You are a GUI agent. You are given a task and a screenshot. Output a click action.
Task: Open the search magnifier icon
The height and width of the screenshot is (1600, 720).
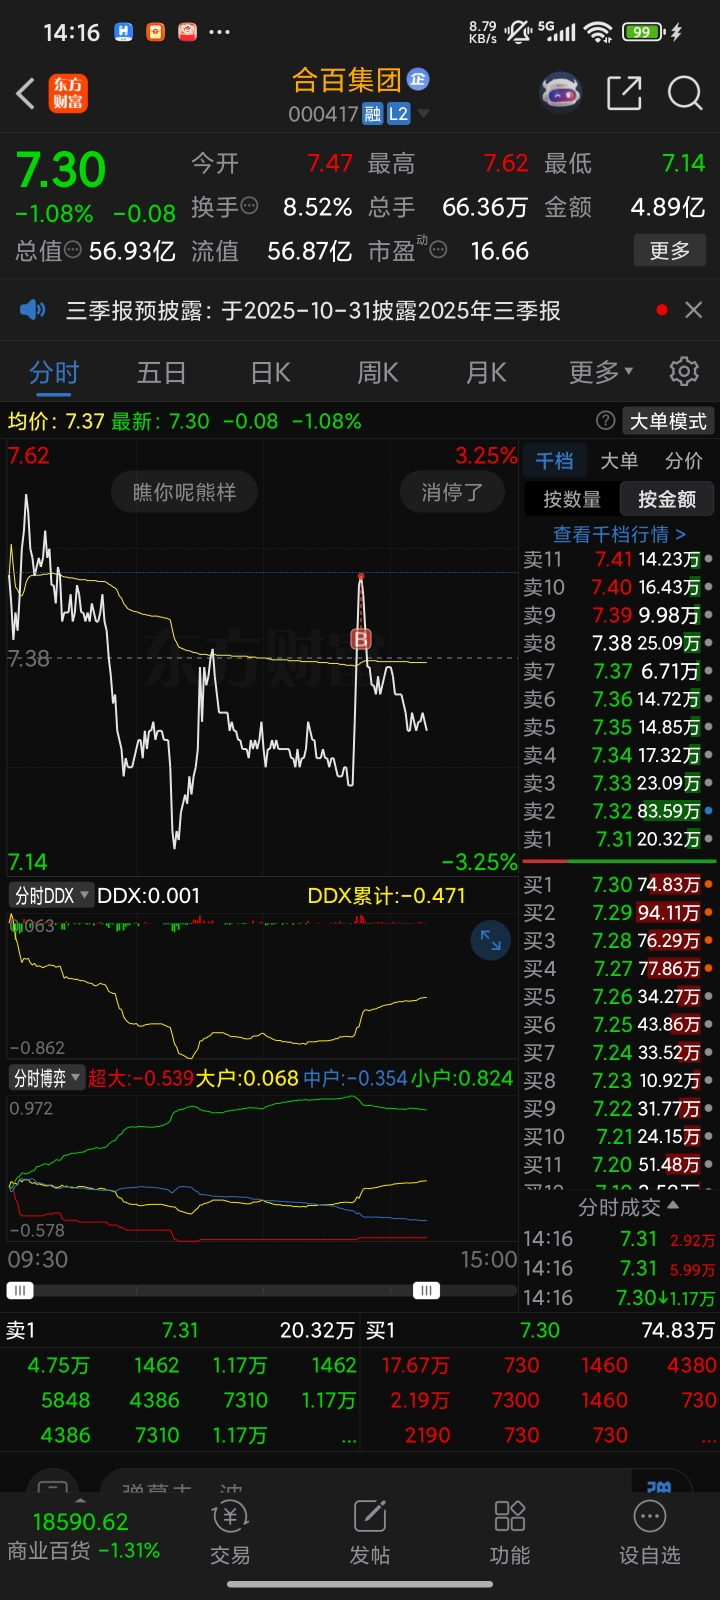685,94
